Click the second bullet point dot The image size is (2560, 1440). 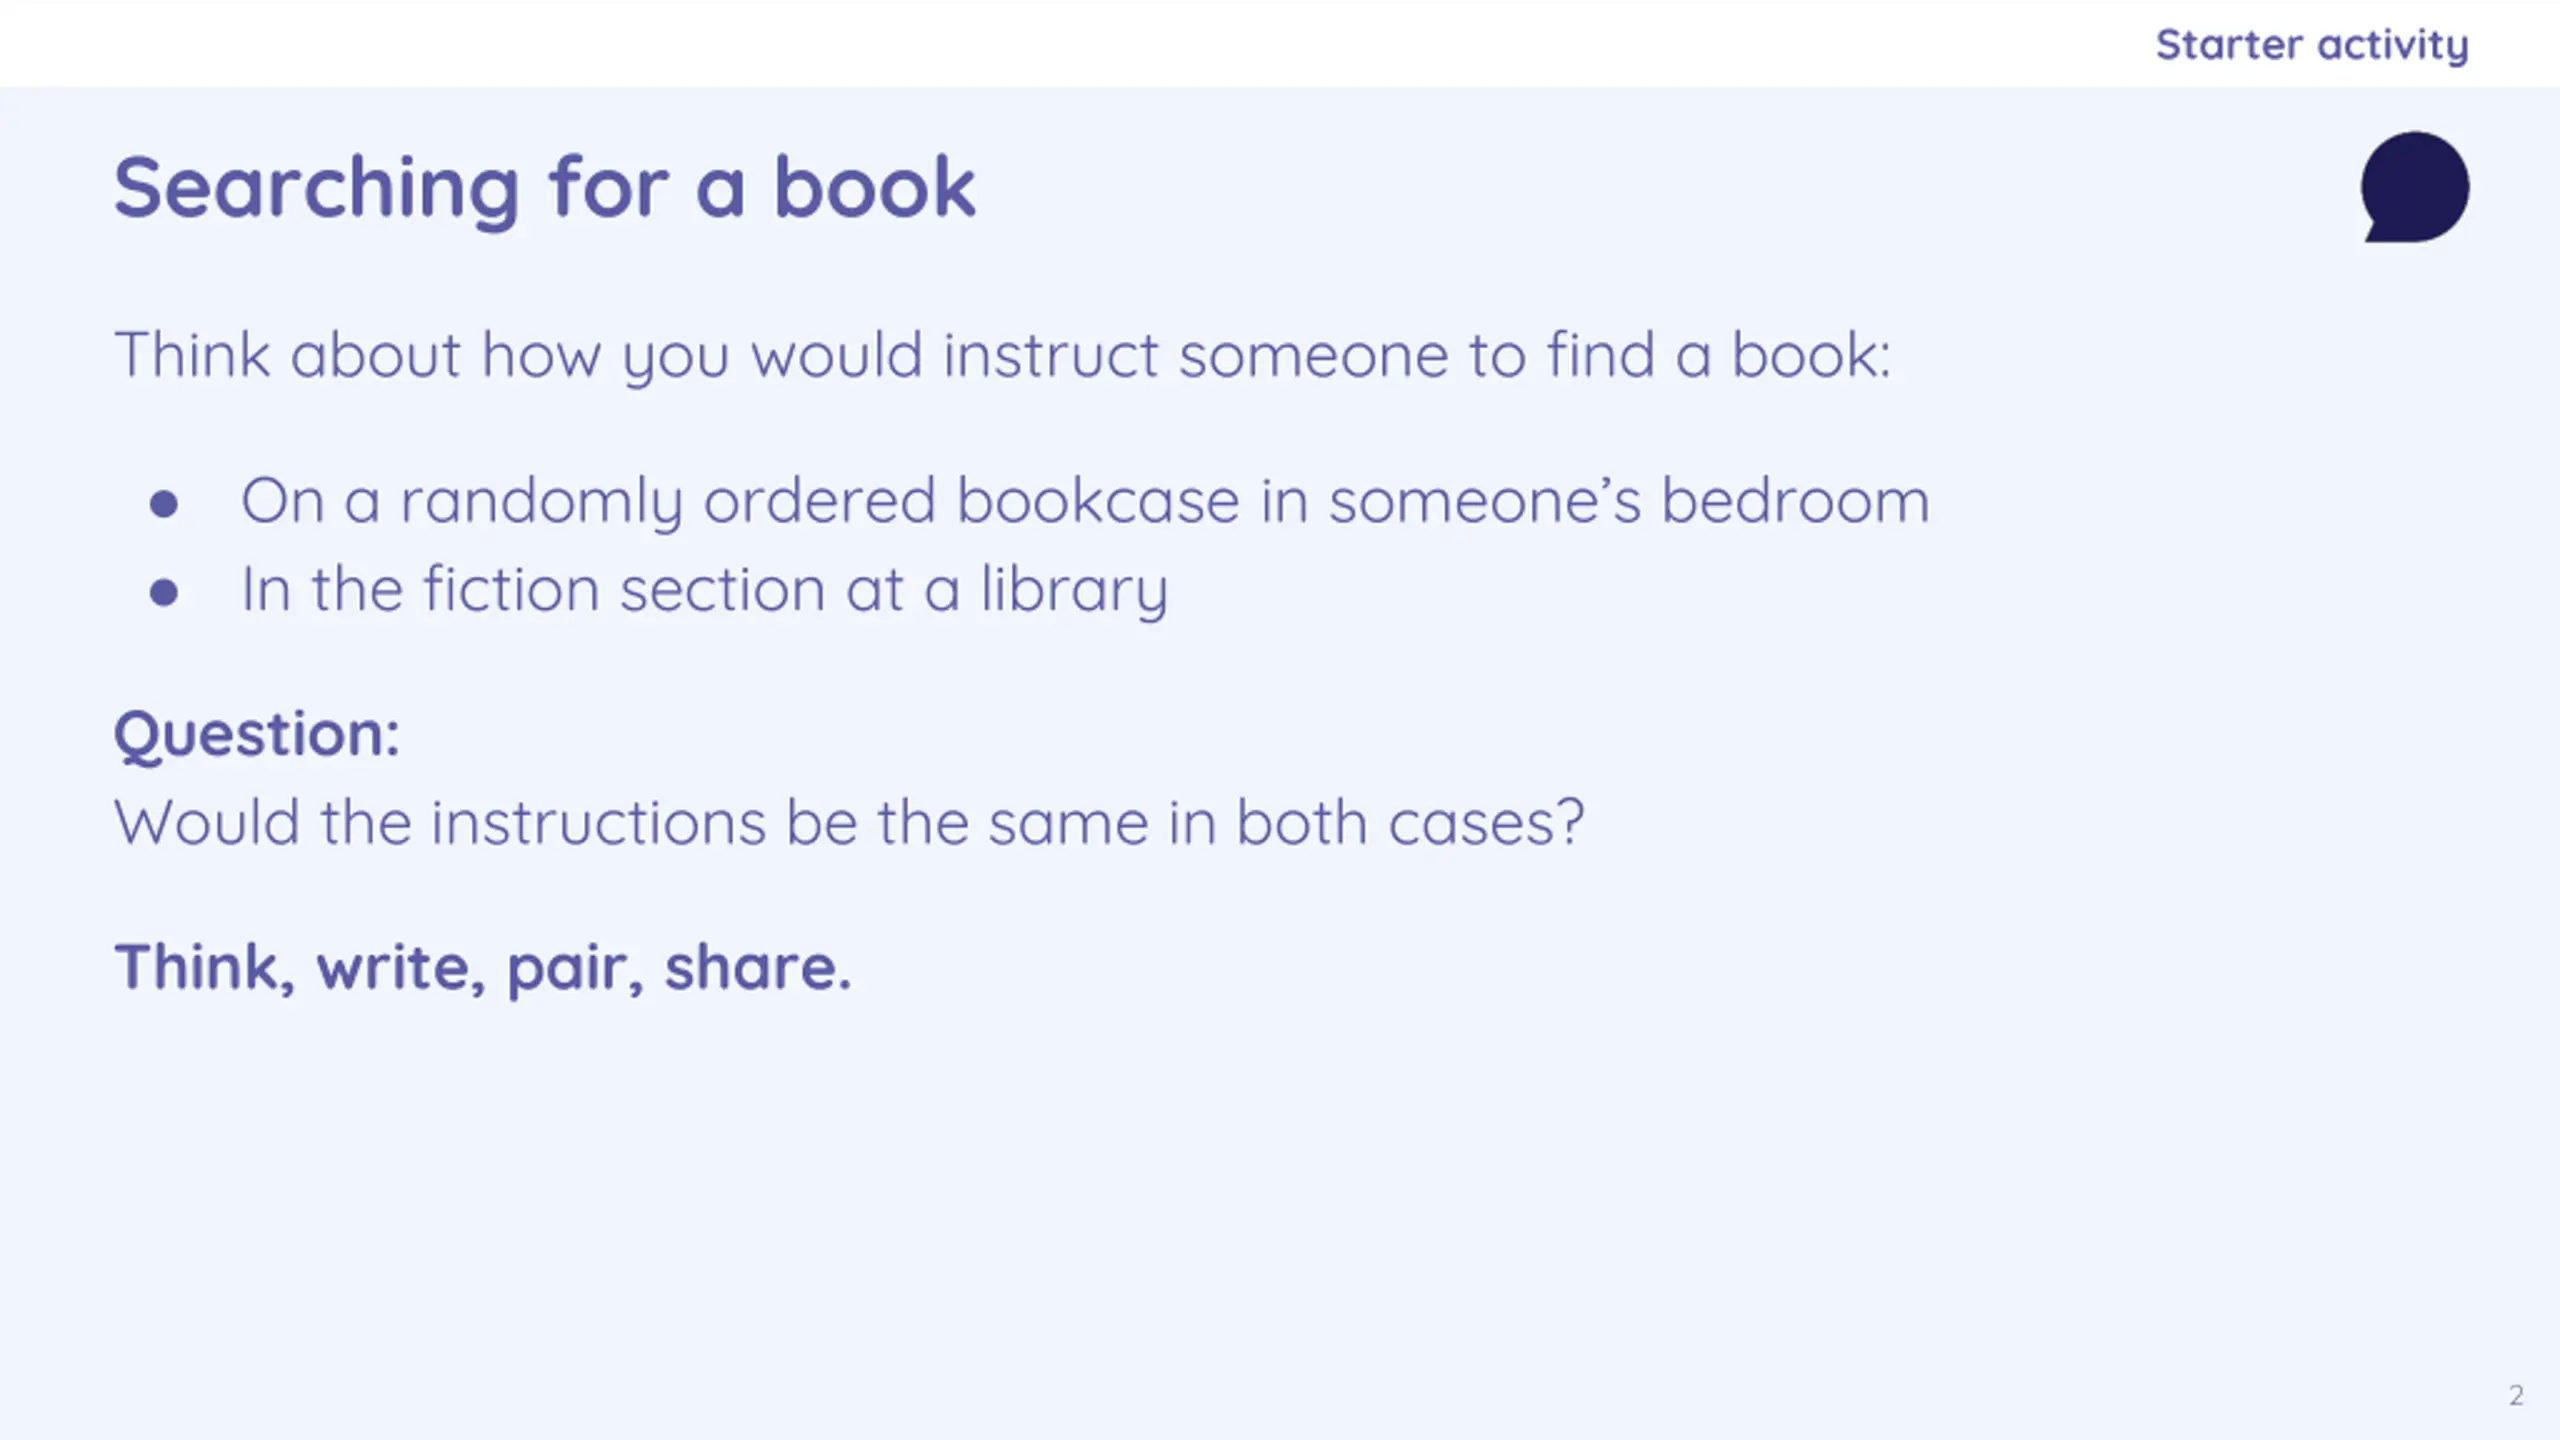click(164, 592)
